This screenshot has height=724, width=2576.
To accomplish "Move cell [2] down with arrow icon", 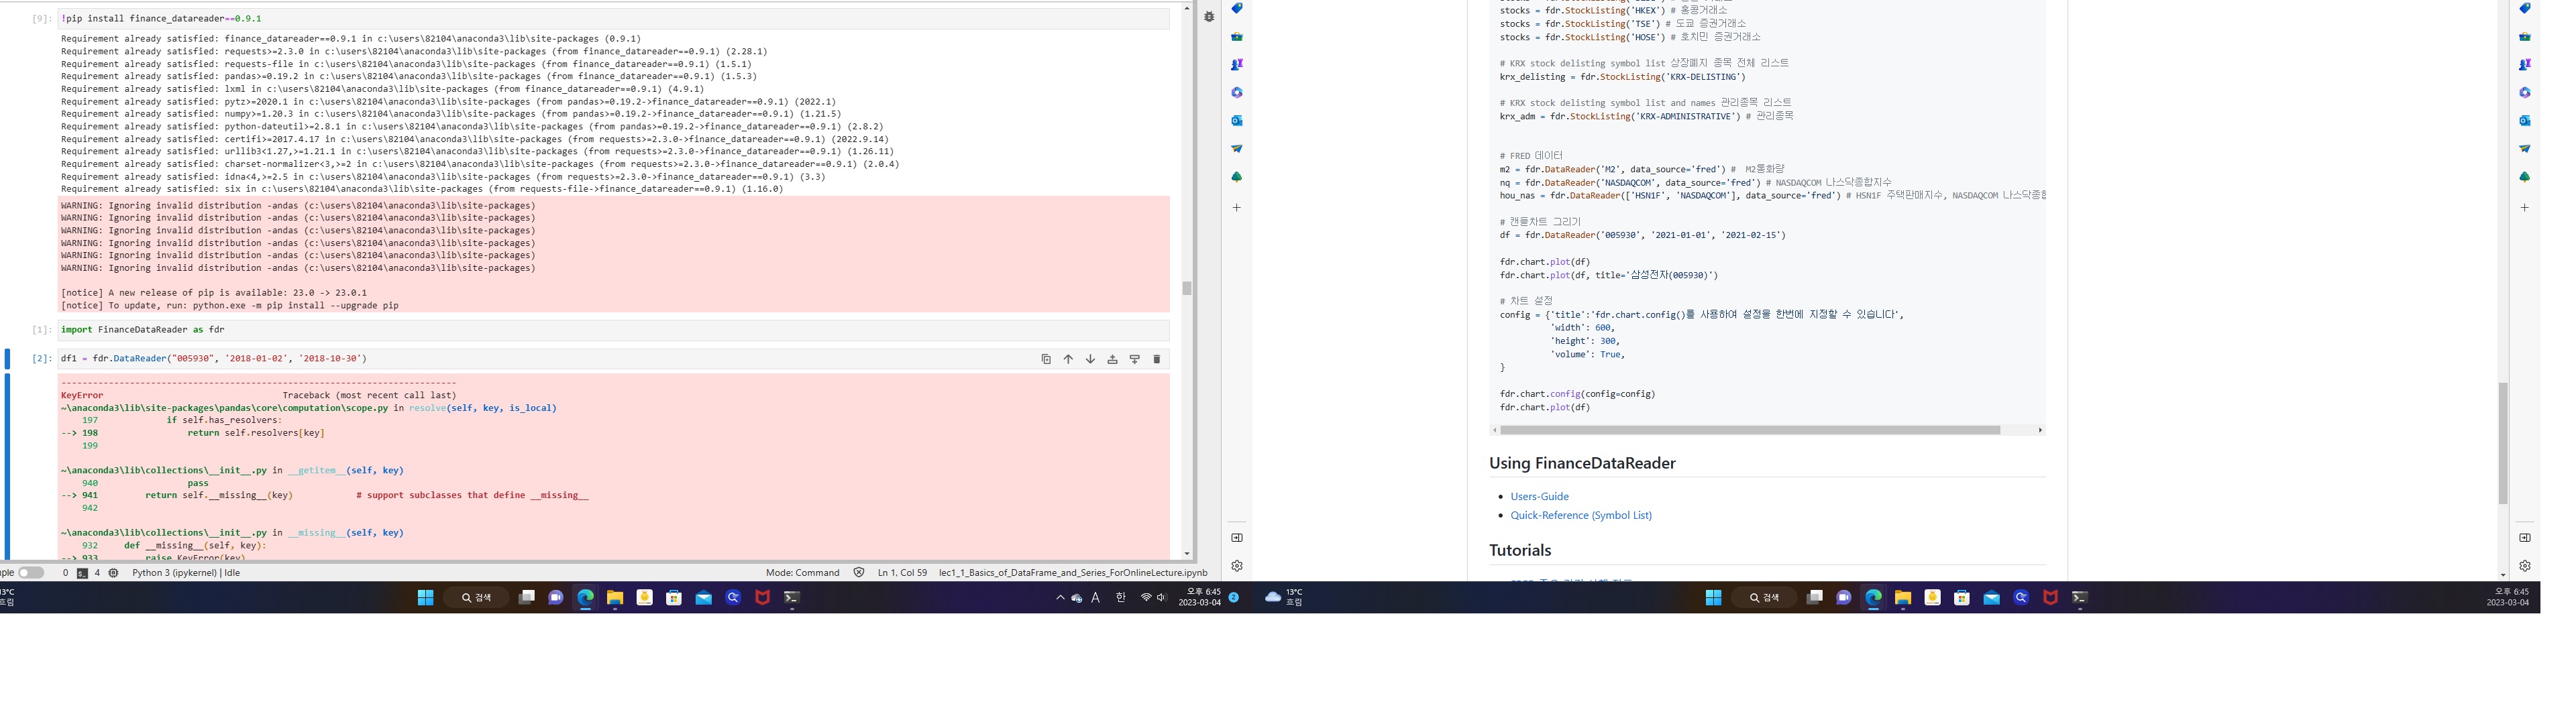I will (1090, 359).
